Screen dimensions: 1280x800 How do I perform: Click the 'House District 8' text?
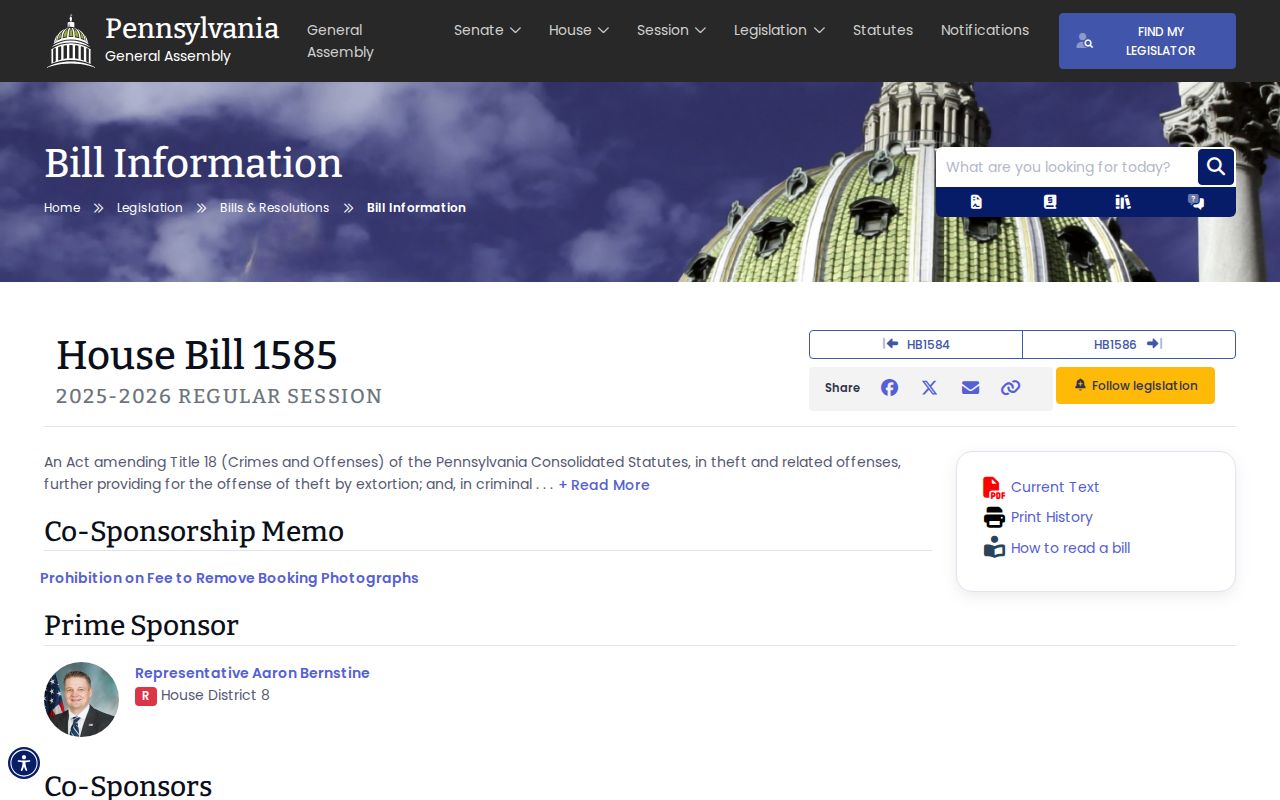click(215, 696)
